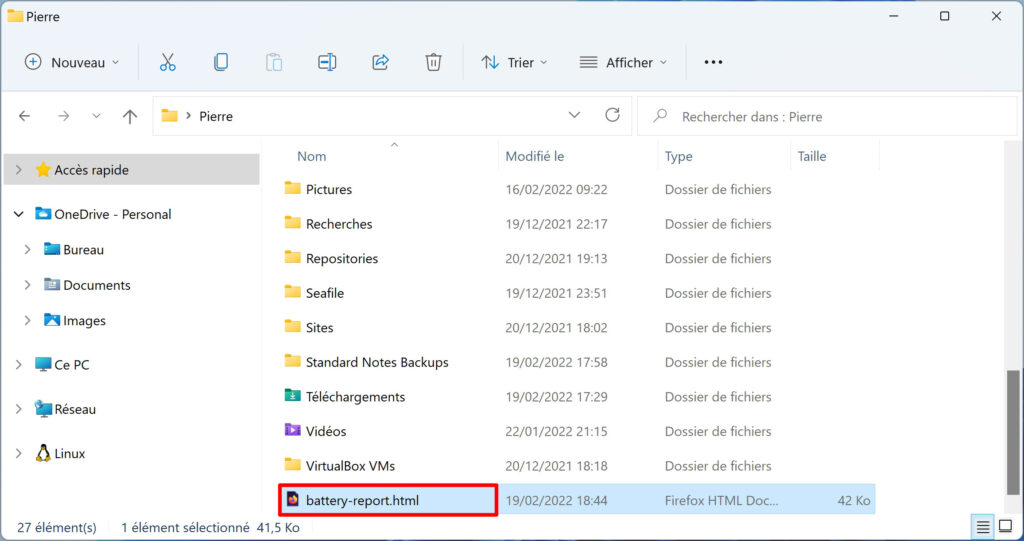The image size is (1024, 541).
Task: Select the Standard Notes Backups folder
Action: [377, 362]
